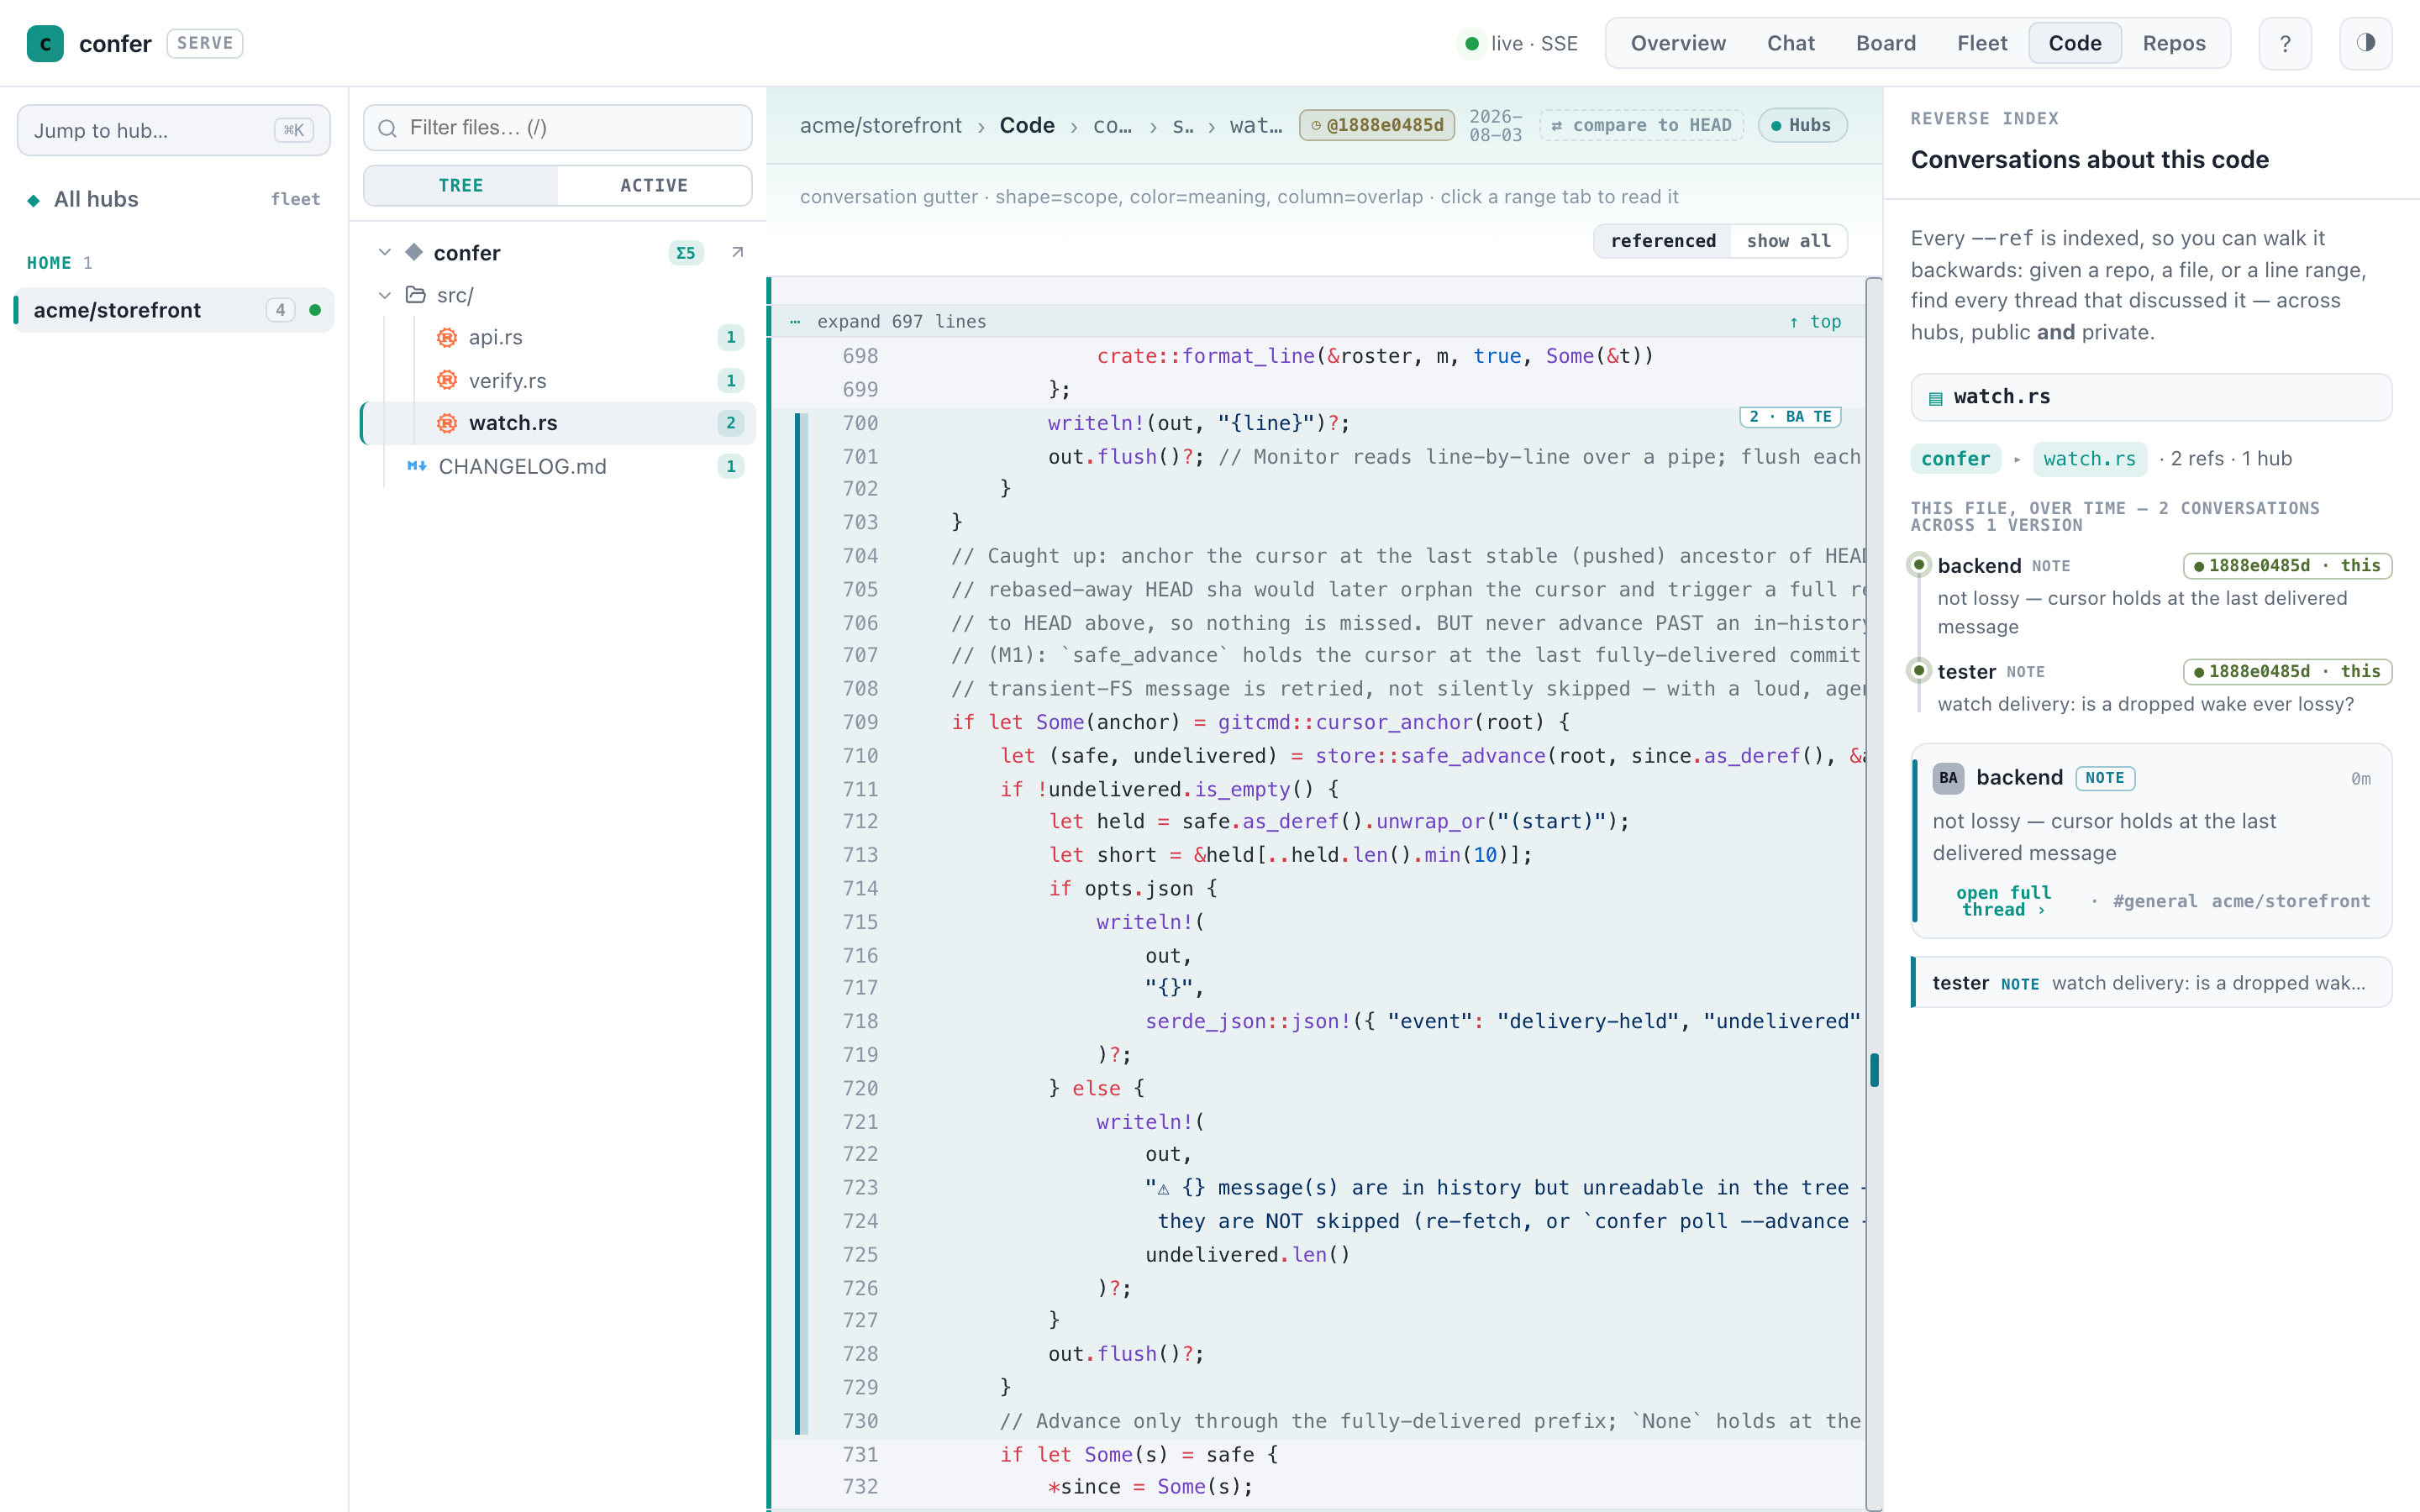Go to the Chat tab

[1790, 43]
